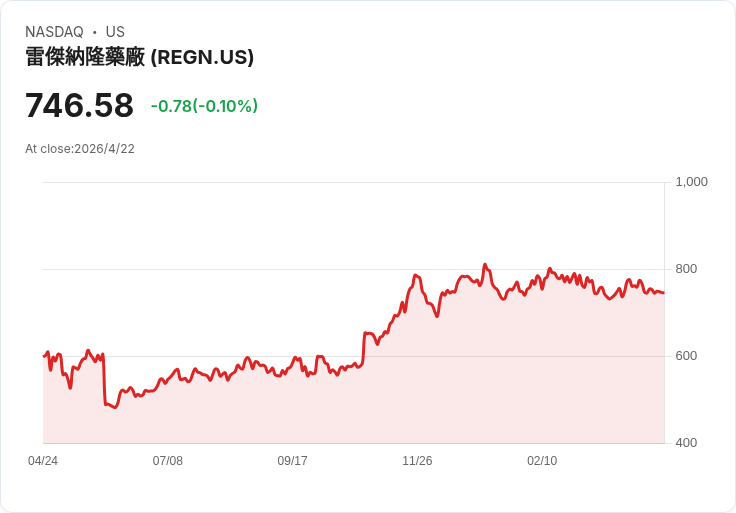Select the 1,000 y-axis label
This screenshot has height=513, width=736.
tap(691, 182)
